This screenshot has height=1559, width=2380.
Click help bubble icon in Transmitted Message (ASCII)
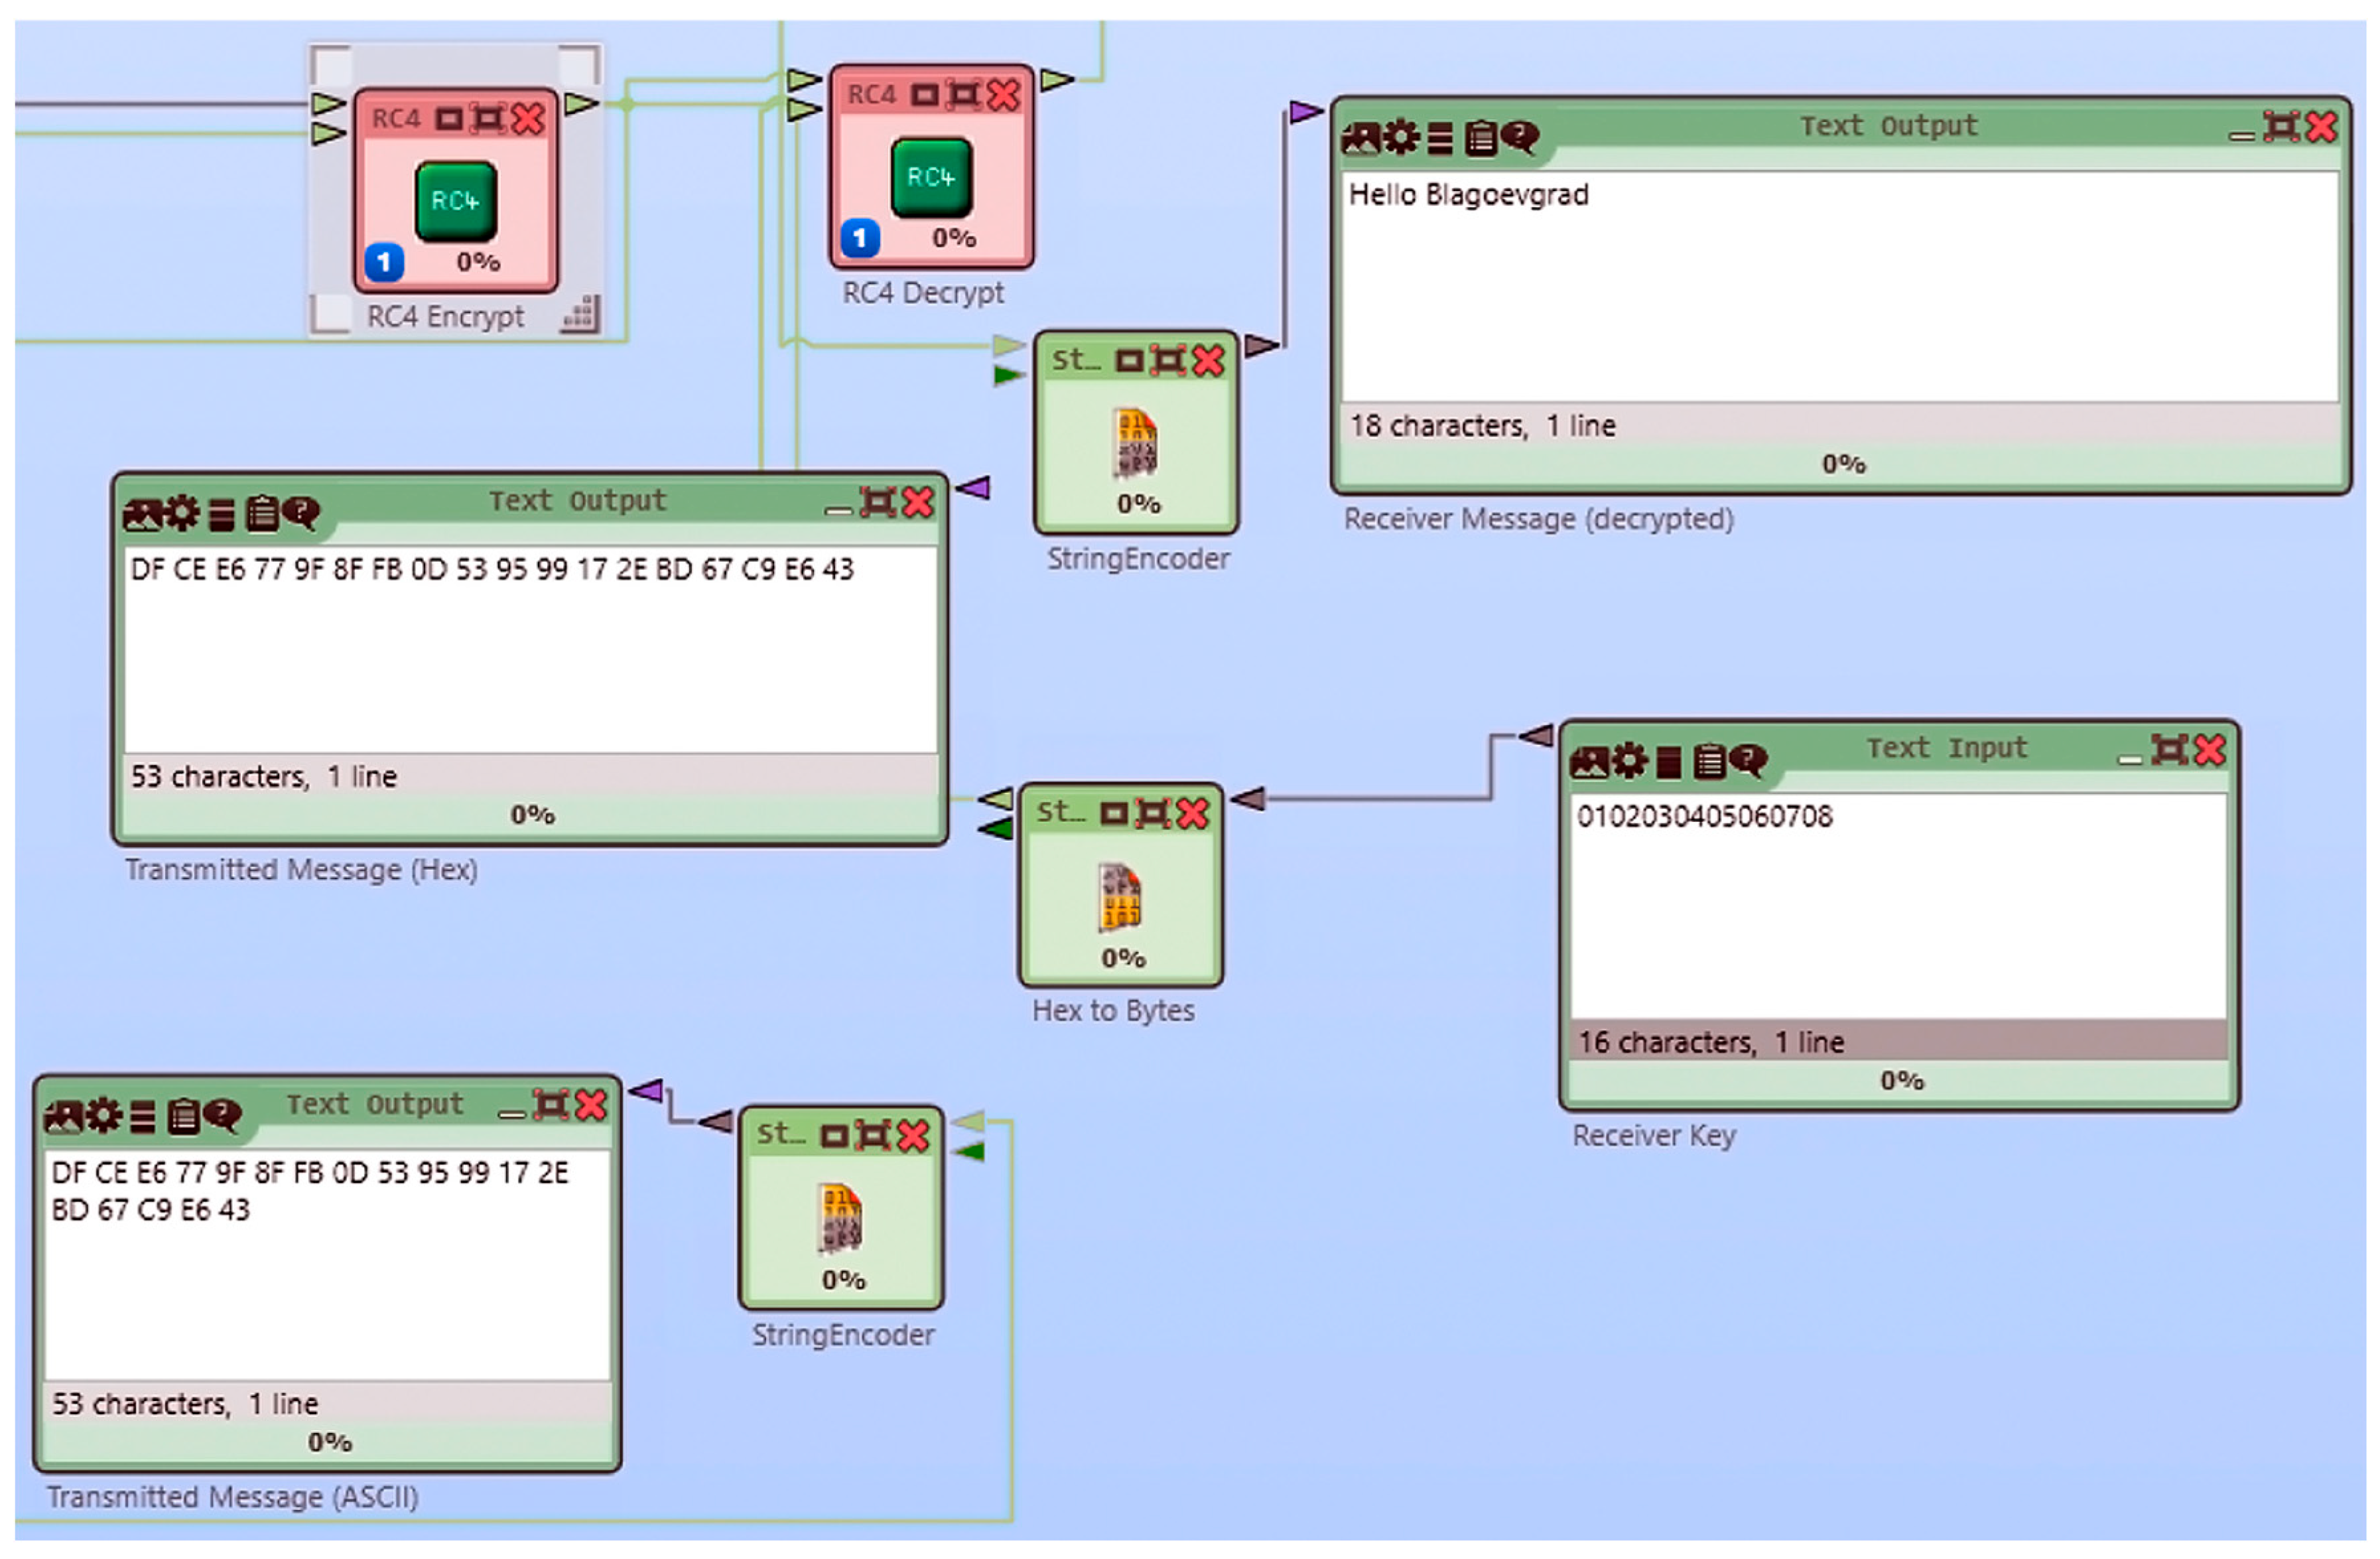[221, 1115]
